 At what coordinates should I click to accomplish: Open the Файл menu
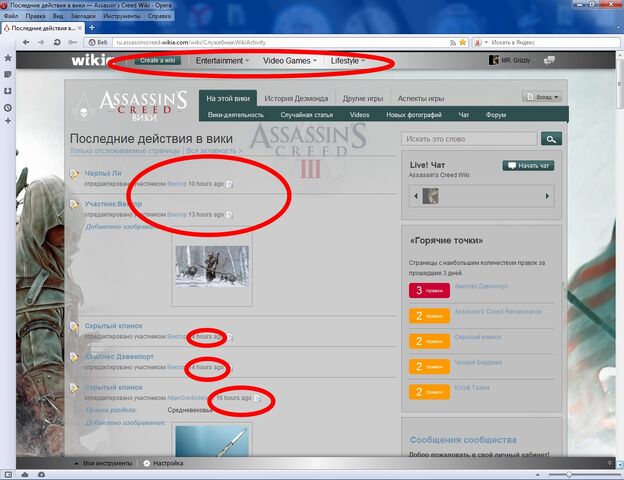pos(11,16)
